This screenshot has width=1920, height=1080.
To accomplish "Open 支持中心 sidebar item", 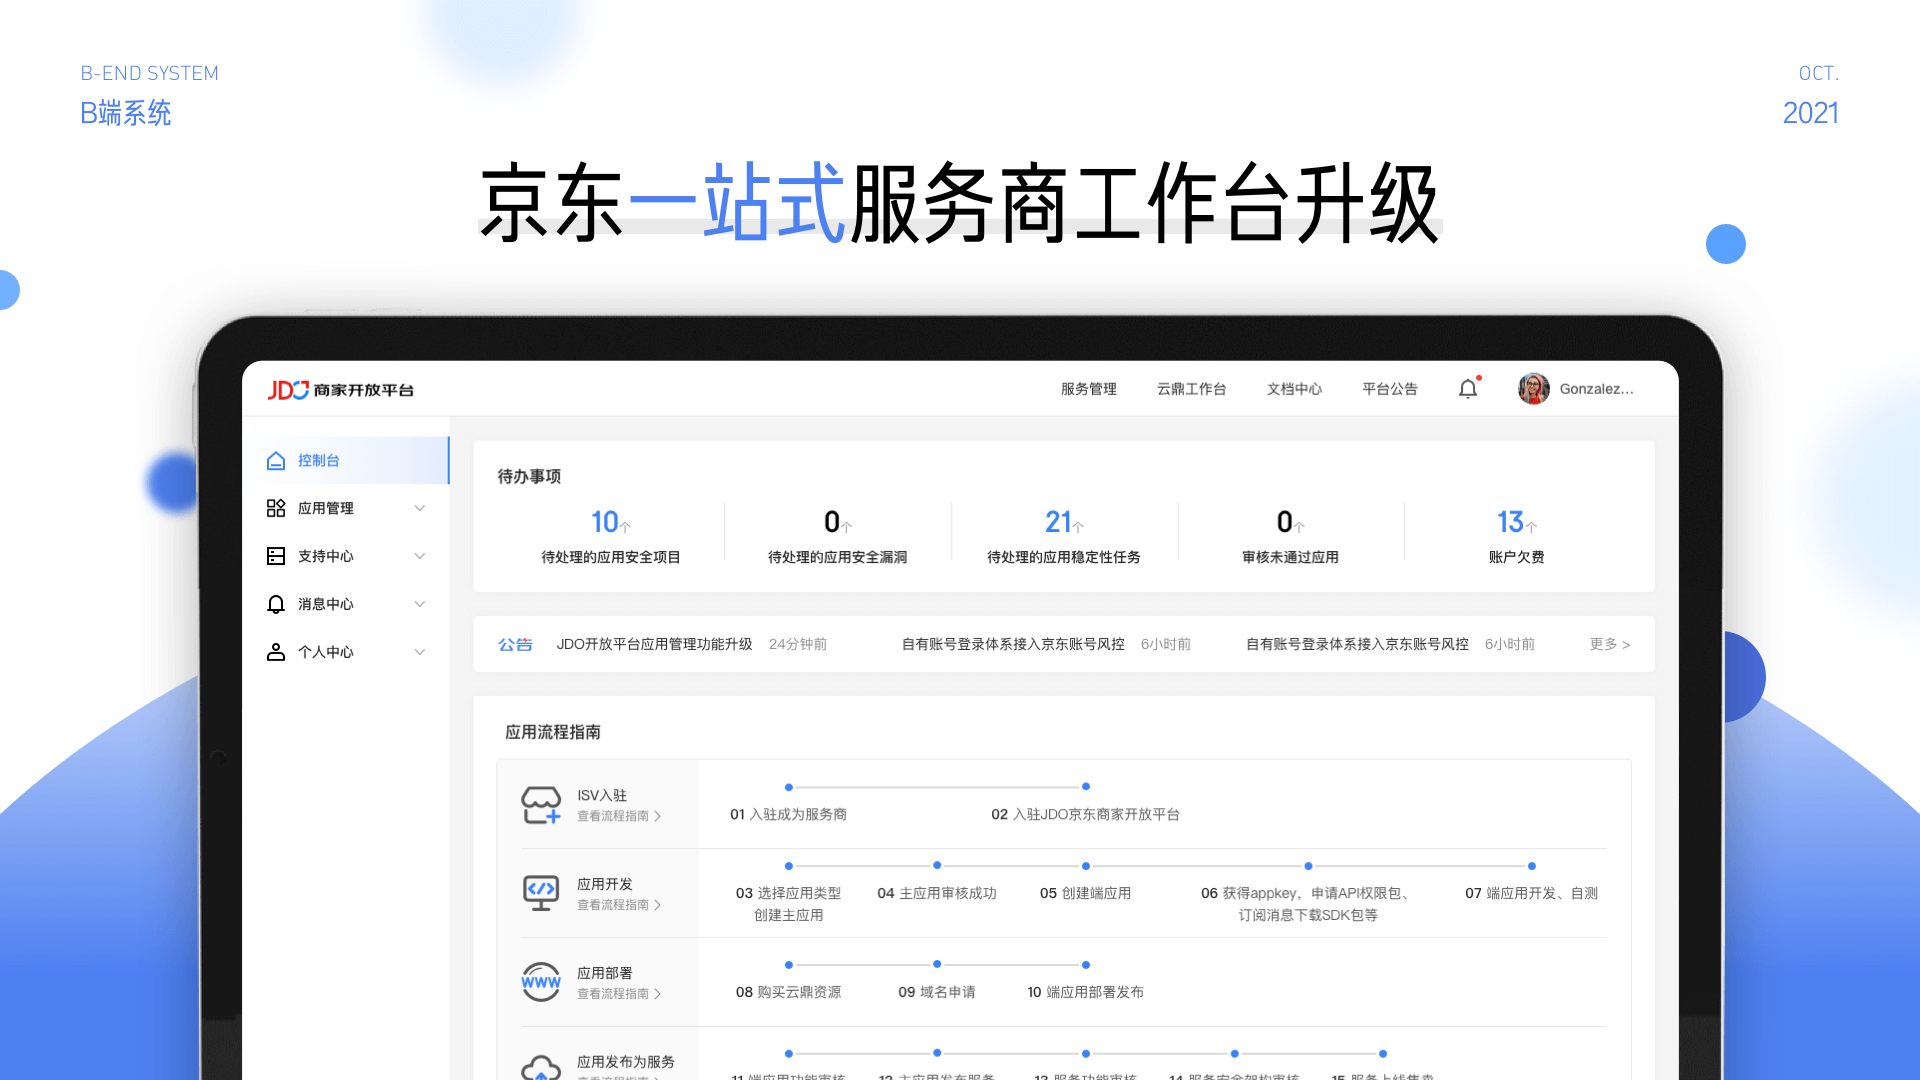I will (346, 556).
